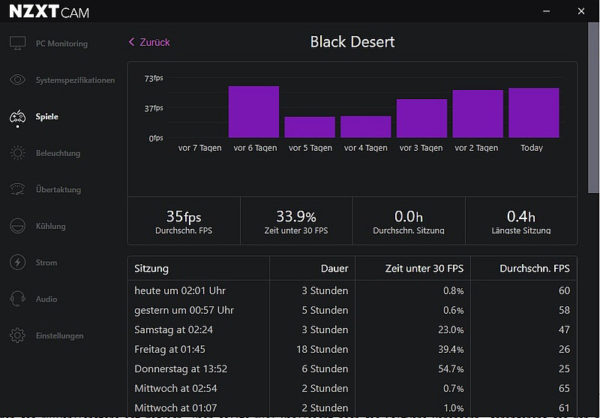Click the '18 Stunden' duration cell
The height and width of the screenshot is (418, 600).
point(322,349)
